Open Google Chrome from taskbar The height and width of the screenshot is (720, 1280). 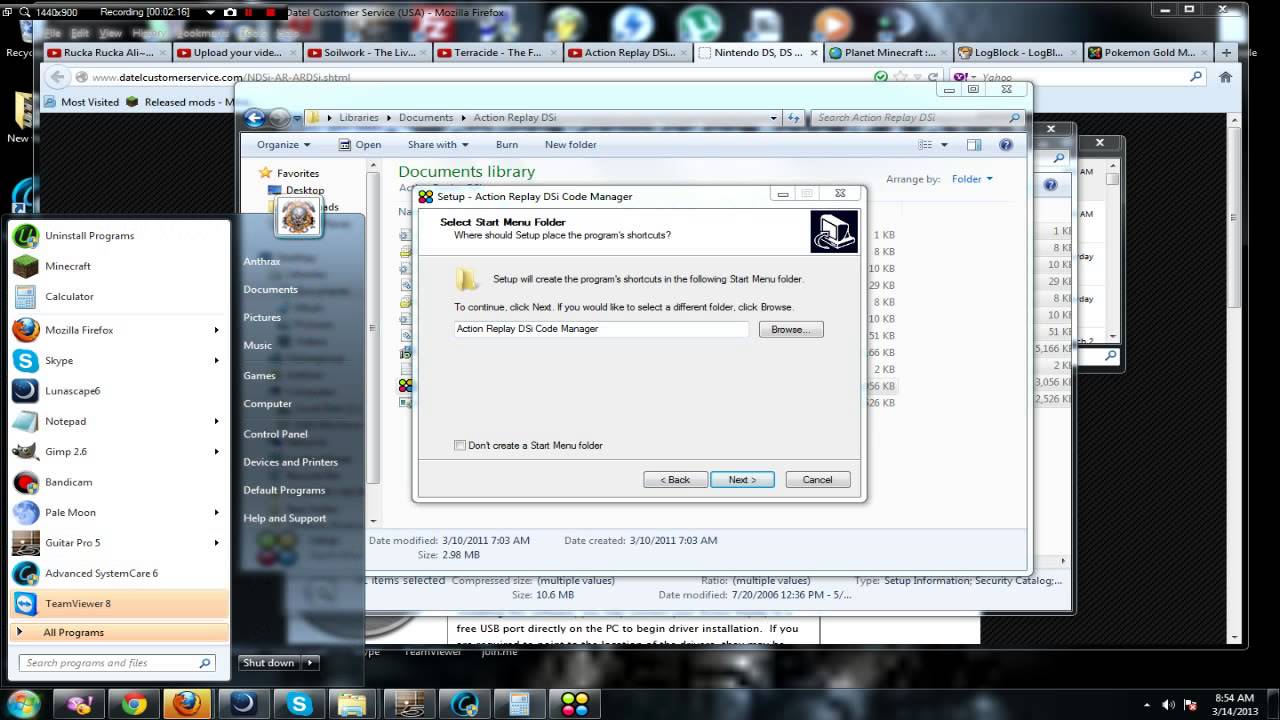(x=133, y=704)
